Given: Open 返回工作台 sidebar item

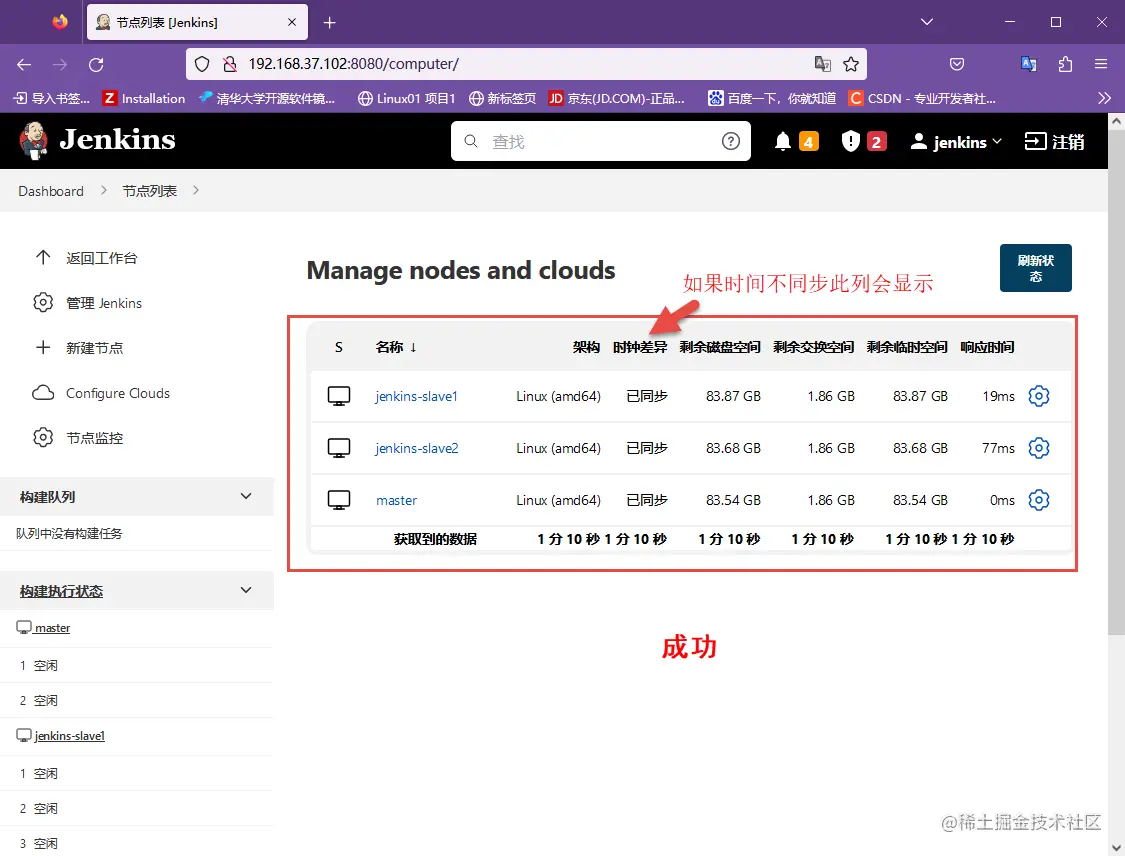Looking at the screenshot, I should 86,258.
